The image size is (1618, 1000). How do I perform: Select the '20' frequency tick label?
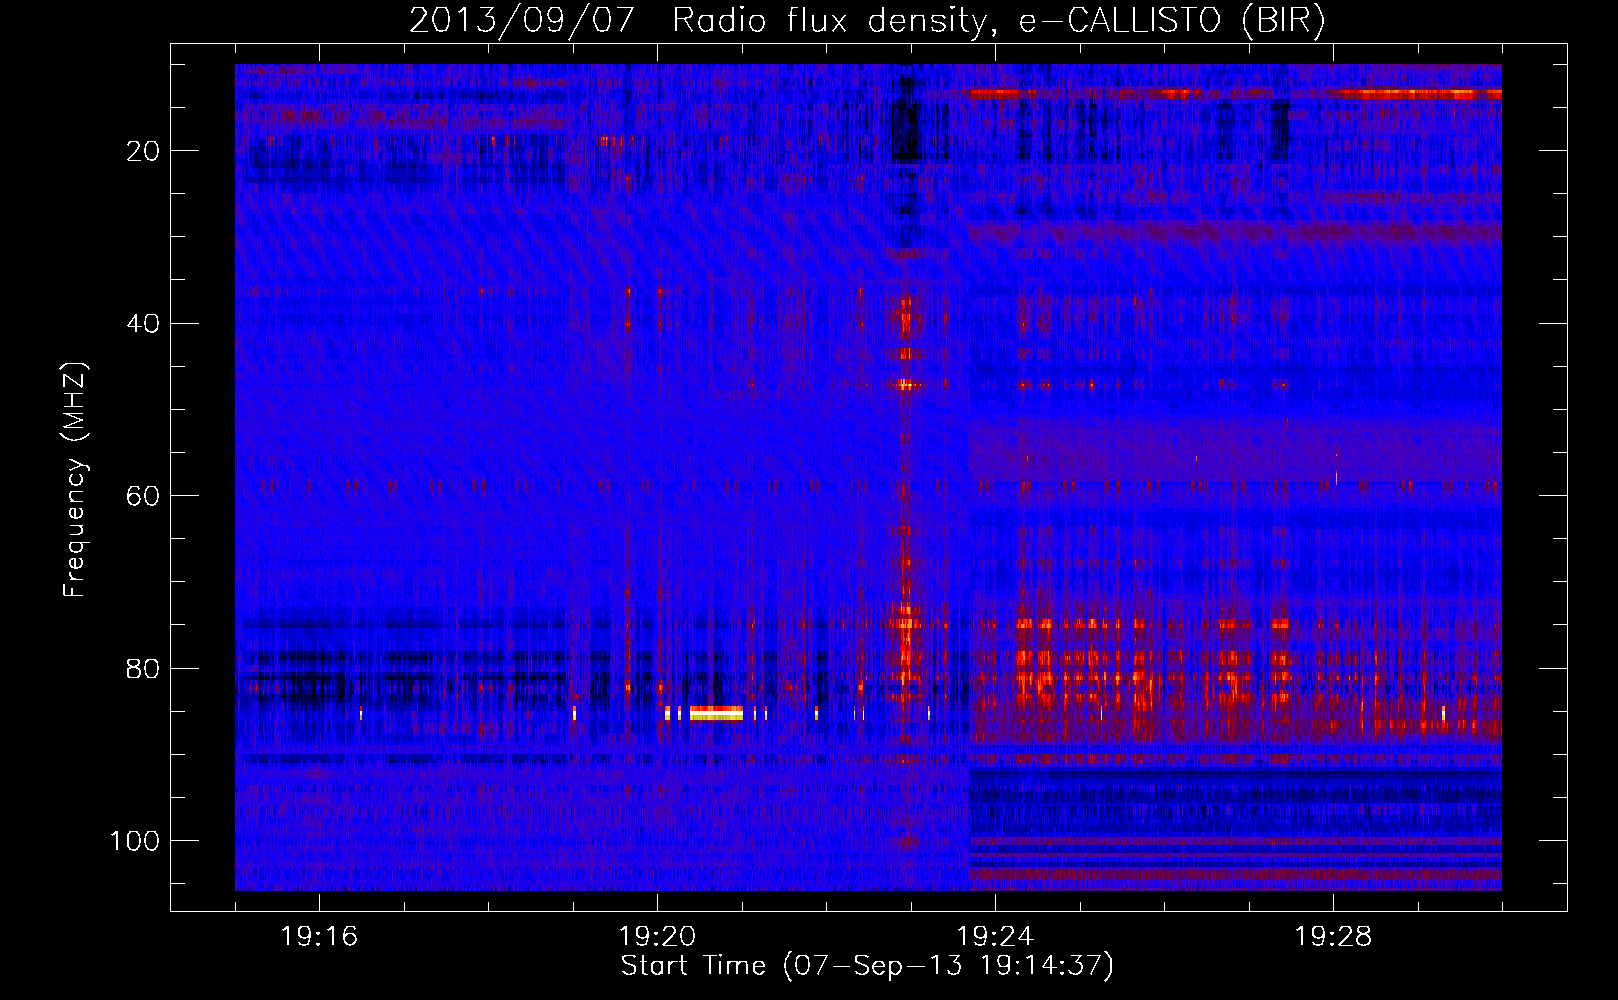[144, 151]
